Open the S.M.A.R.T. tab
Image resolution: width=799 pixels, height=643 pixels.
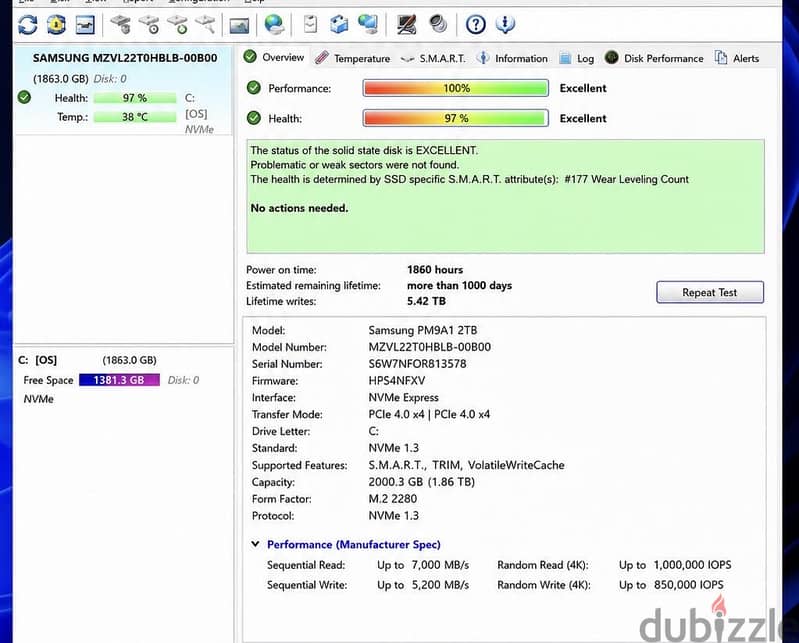pos(433,59)
